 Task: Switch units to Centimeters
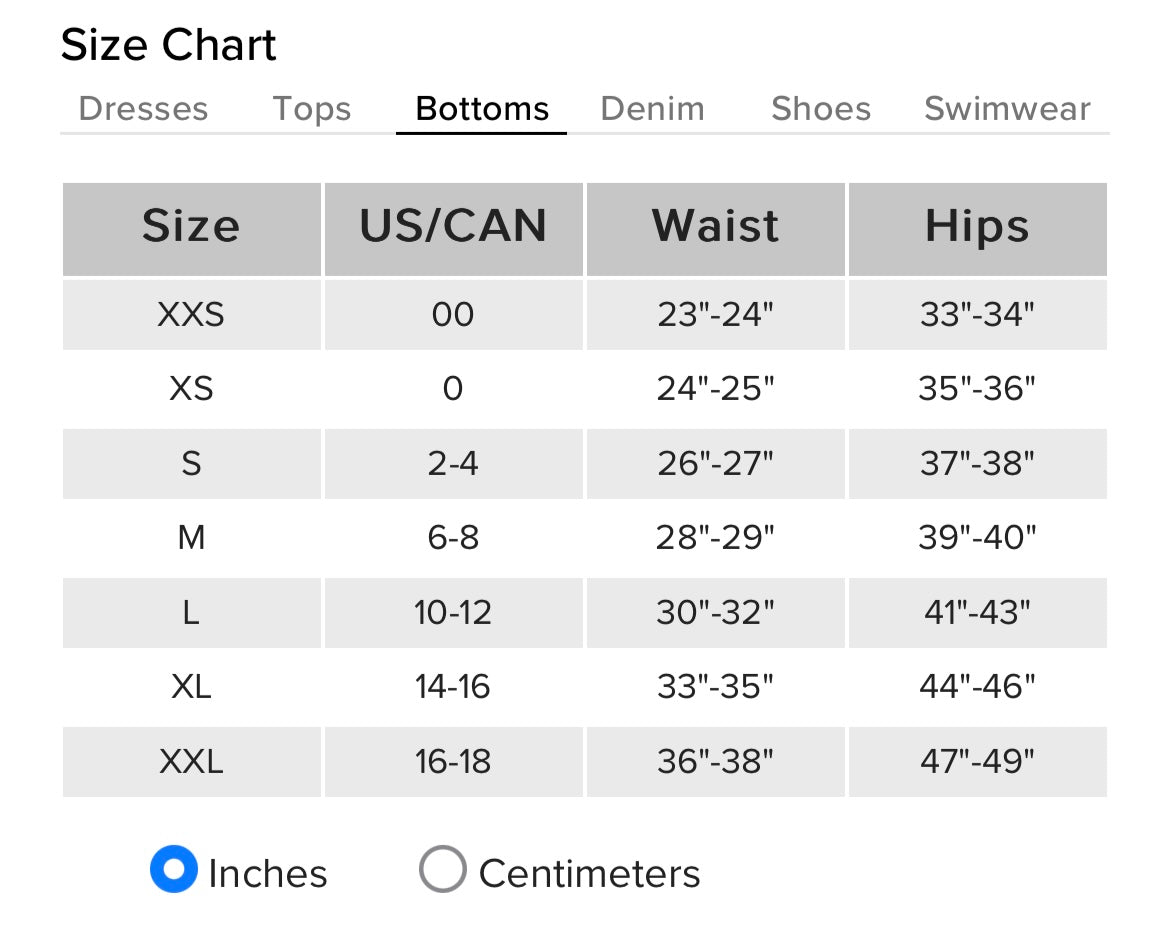[442, 870]
